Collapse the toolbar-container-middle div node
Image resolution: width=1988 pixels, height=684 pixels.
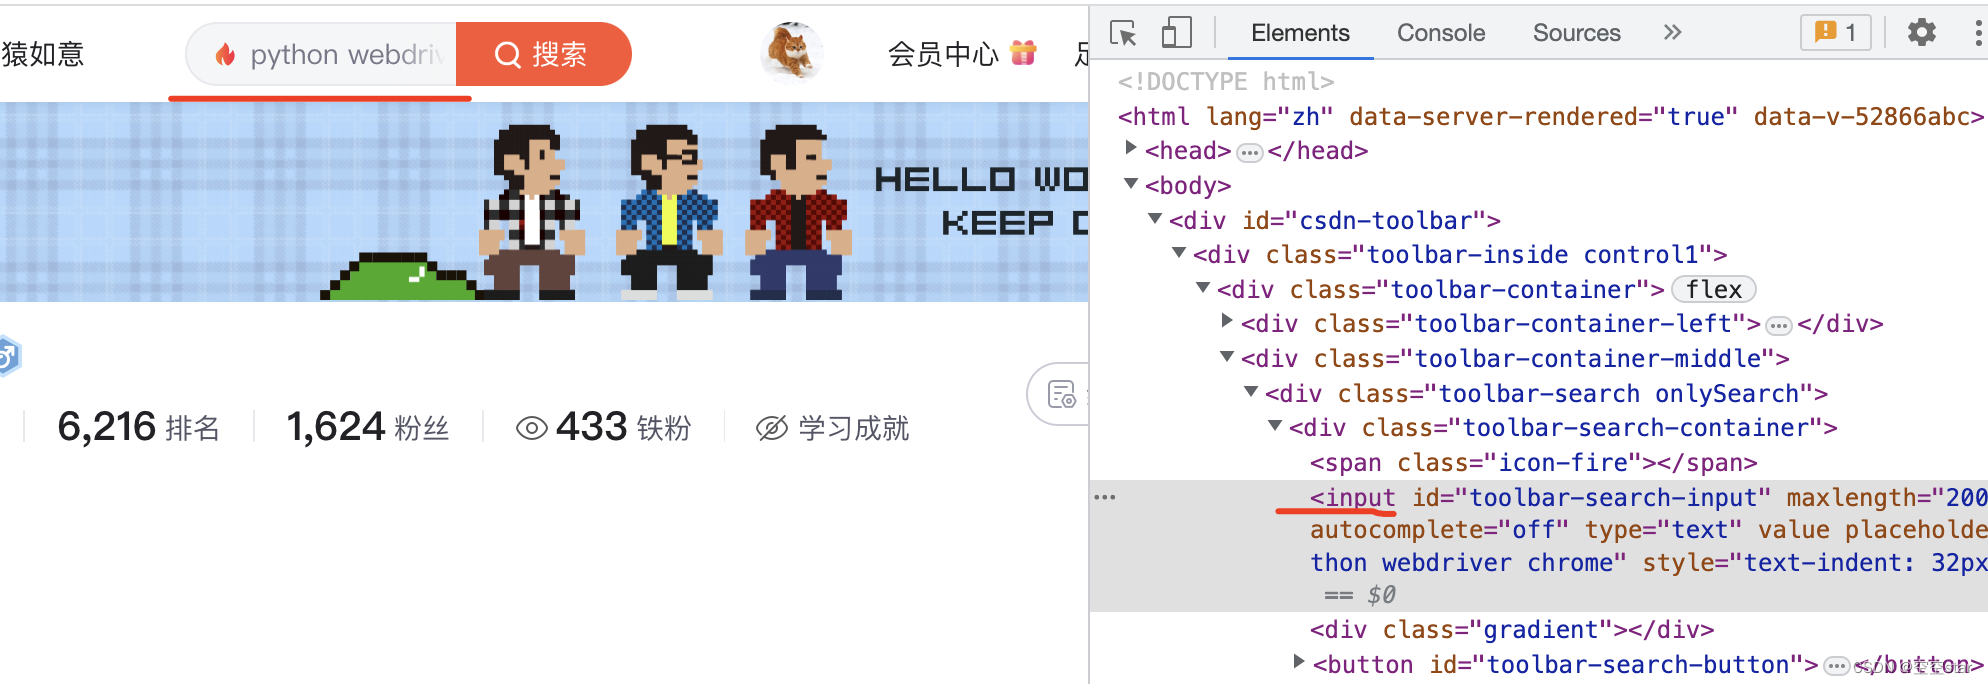(1227, 357)
